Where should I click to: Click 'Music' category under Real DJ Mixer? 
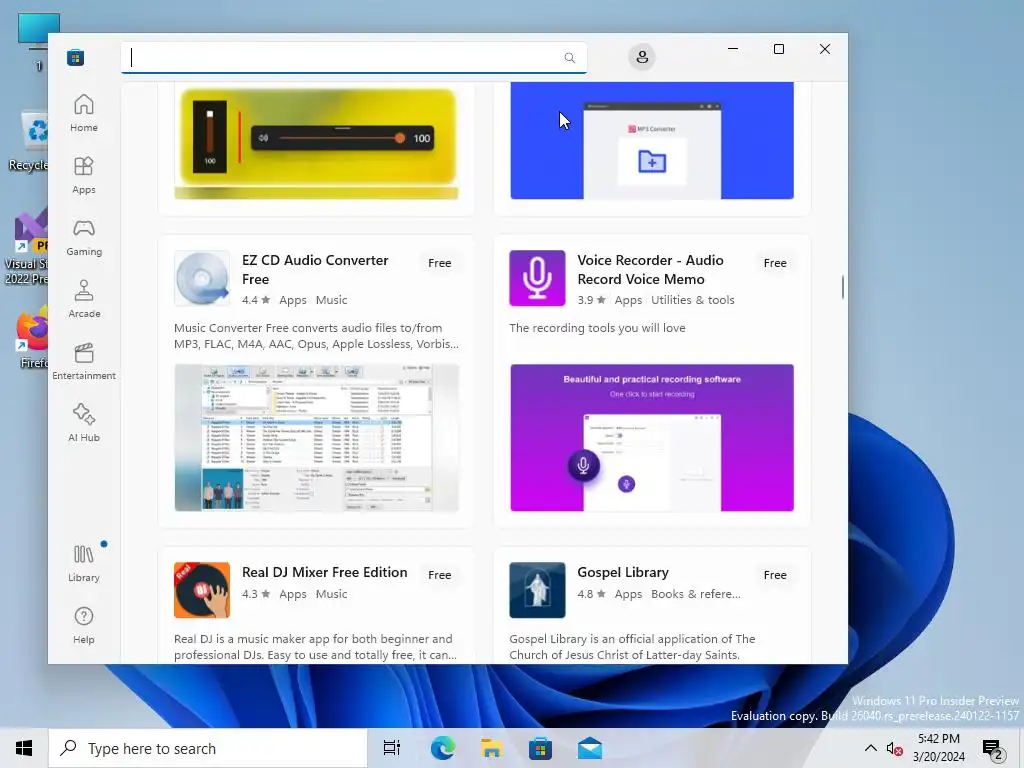(x=331, y=594)
